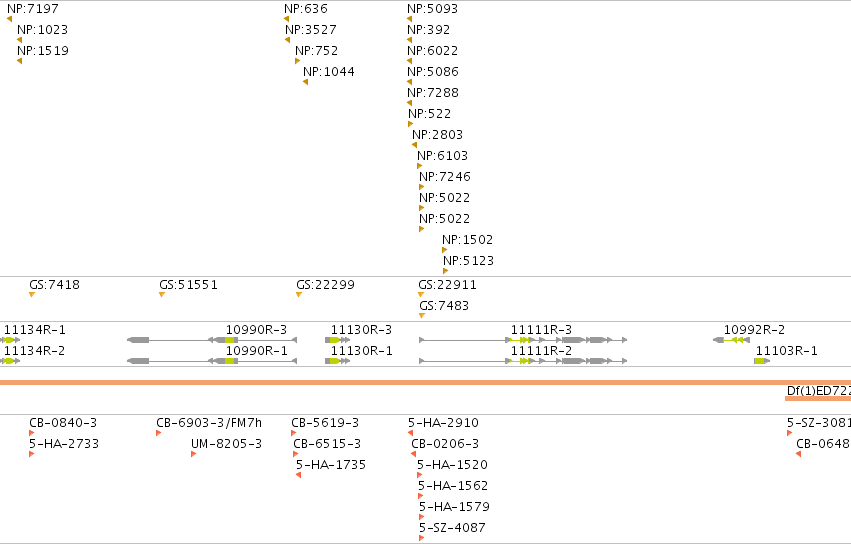Open the 11130R-1 transcript label
Viewport: 851px width, 544px height.
pos(361,351)
